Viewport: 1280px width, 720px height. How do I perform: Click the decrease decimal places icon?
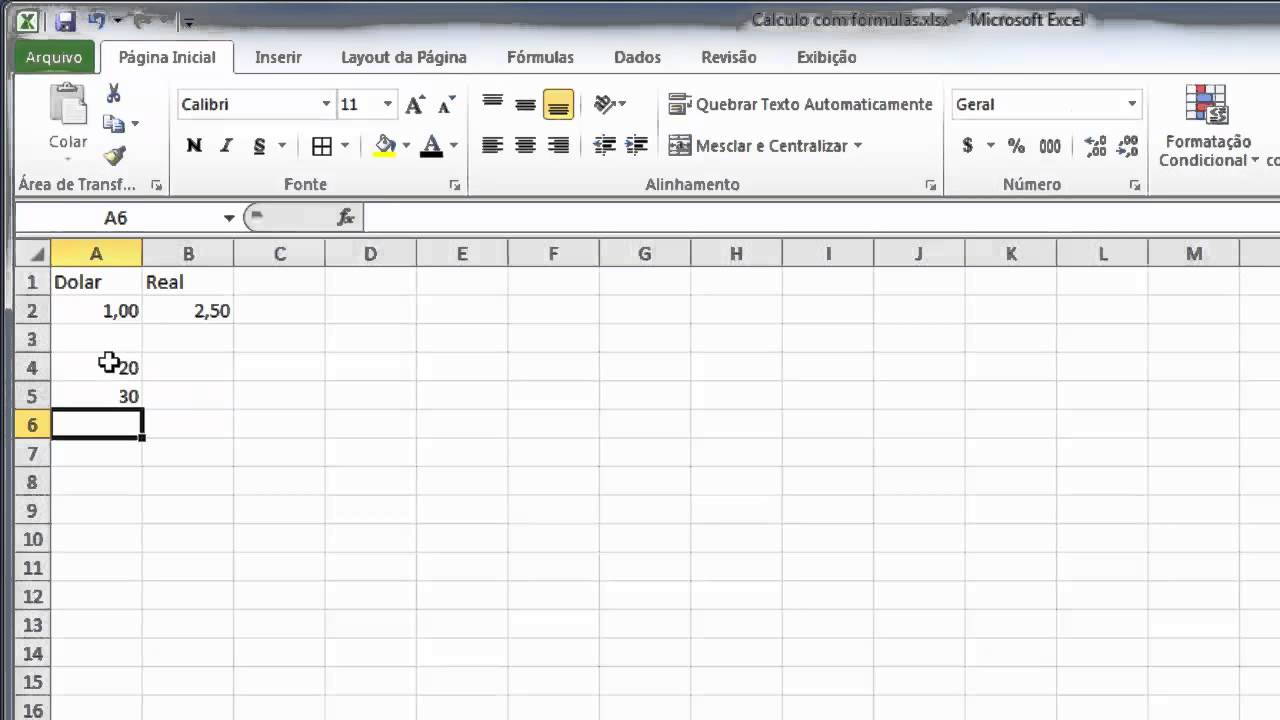[1128, 146]
